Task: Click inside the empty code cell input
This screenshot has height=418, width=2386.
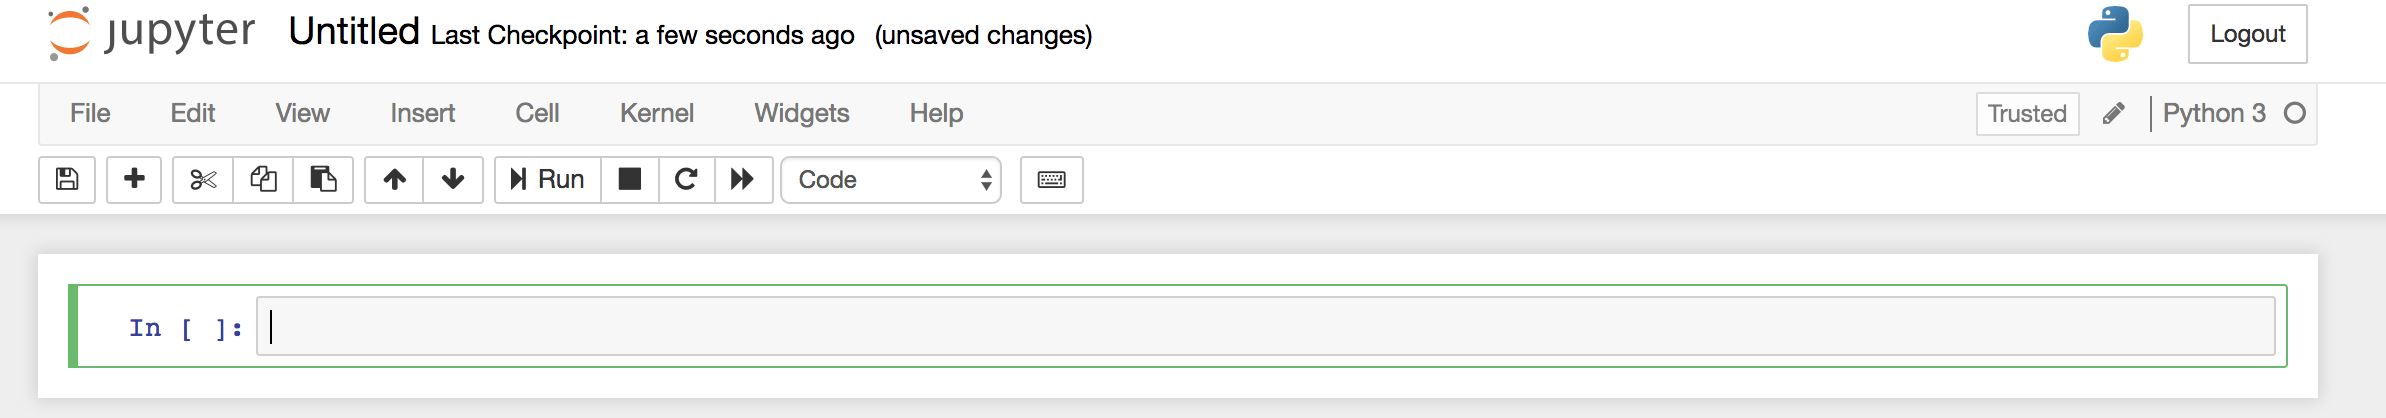Action: tap(1266, 326)
